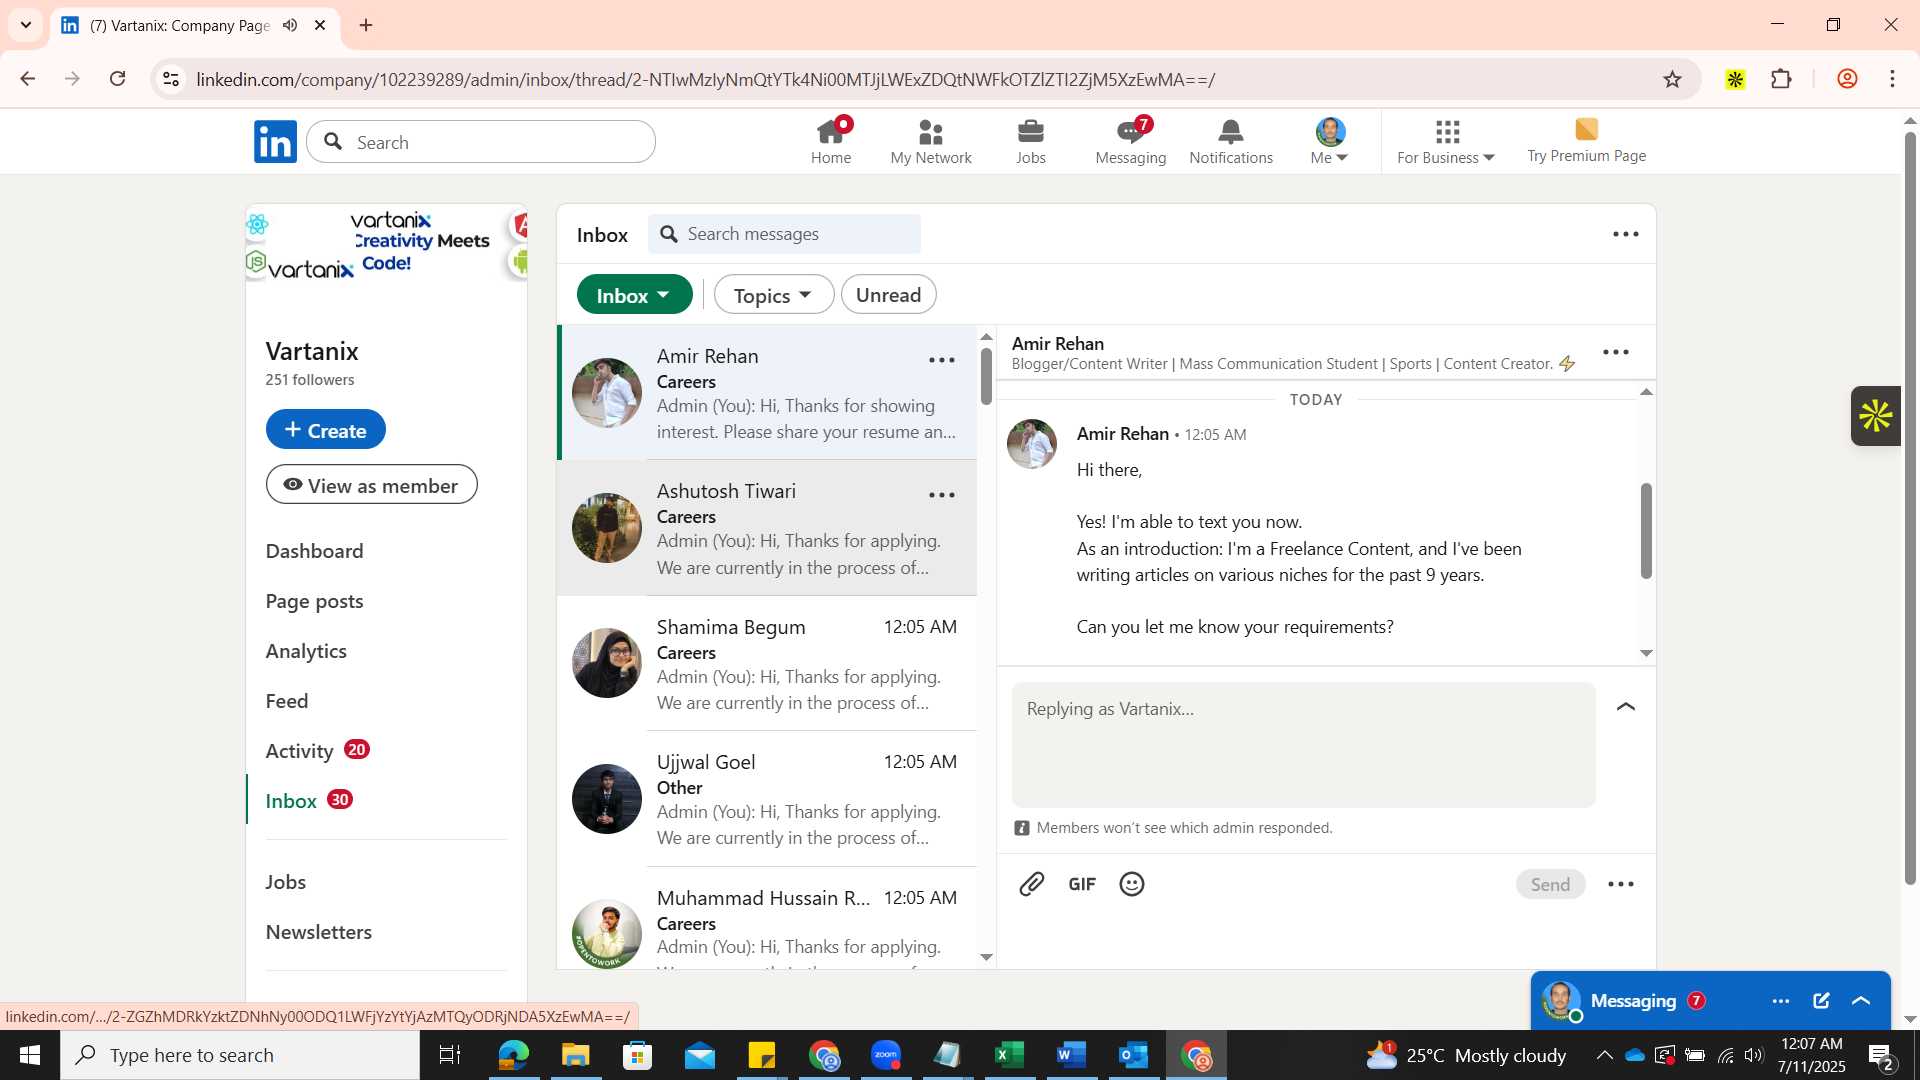Screen dimensions: 1920x1080
Task: Open Ashutosh Tiwari conversation options
Action: [x=941, y=495]
